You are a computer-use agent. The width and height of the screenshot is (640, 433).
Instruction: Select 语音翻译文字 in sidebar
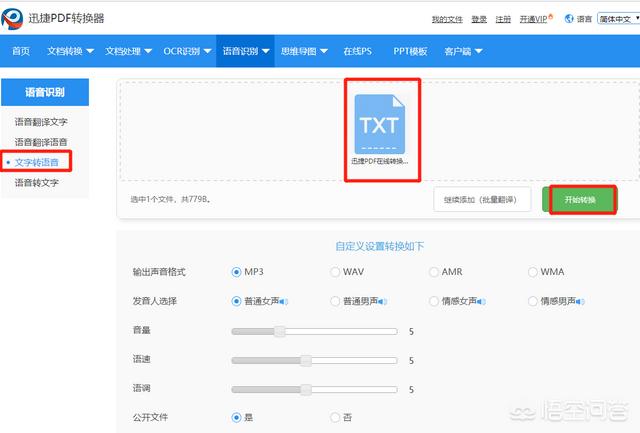[x=41, y=122]
